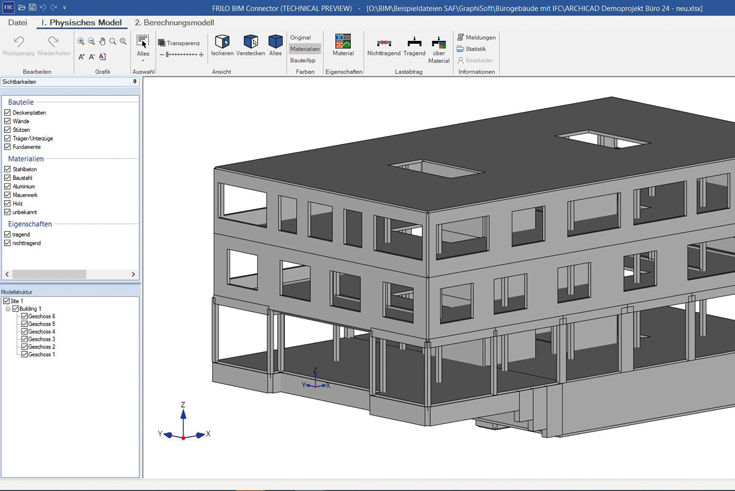Screen dimensions: 735x491
Task: Toggle Geschoss 3 checkbox in model tree
Action: tap(24, 339)
